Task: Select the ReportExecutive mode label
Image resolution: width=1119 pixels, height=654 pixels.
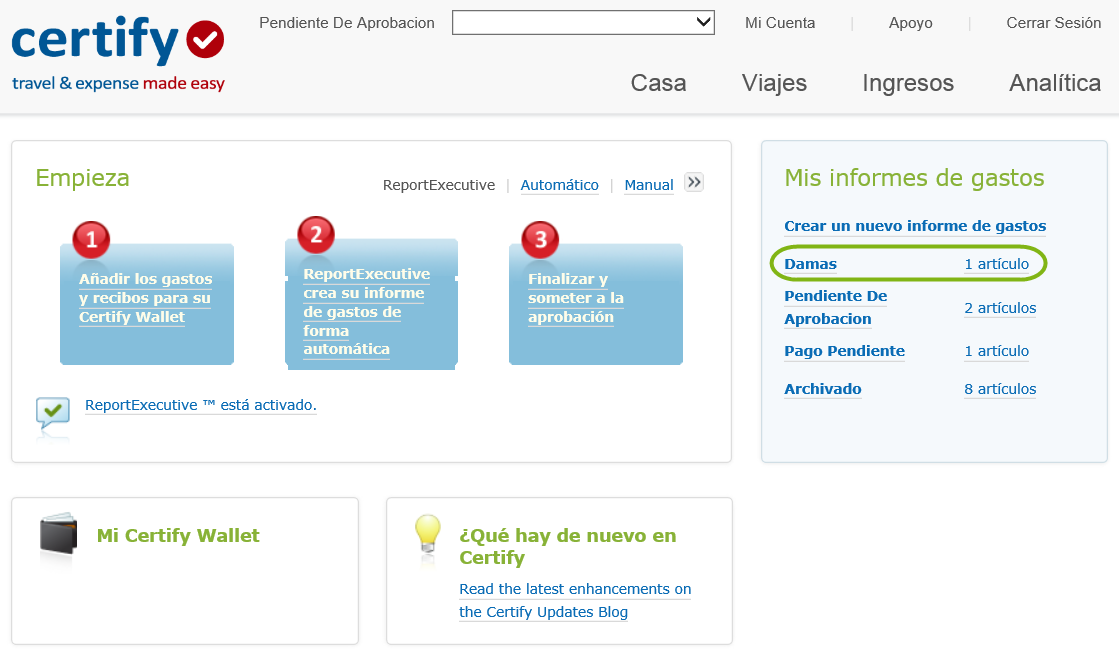Action: point(439,185)
